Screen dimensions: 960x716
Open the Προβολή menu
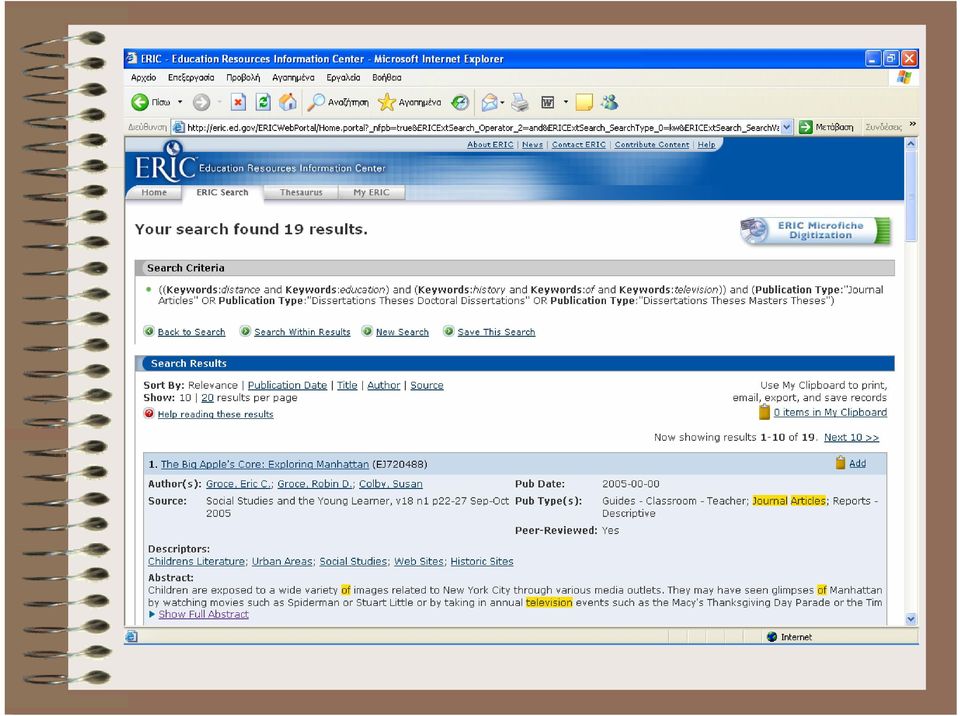[x=243, y=78]
